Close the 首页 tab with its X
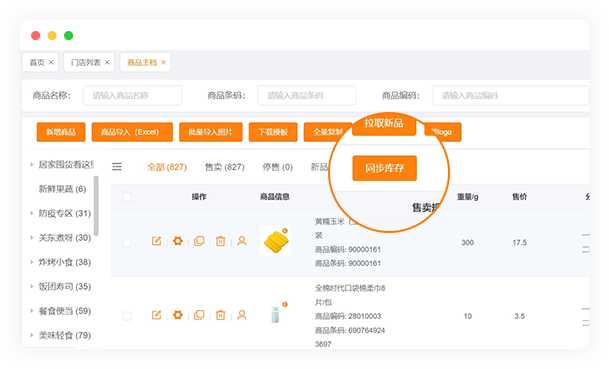The height and width of the screenshot is (369, 609). click(51, 63)
